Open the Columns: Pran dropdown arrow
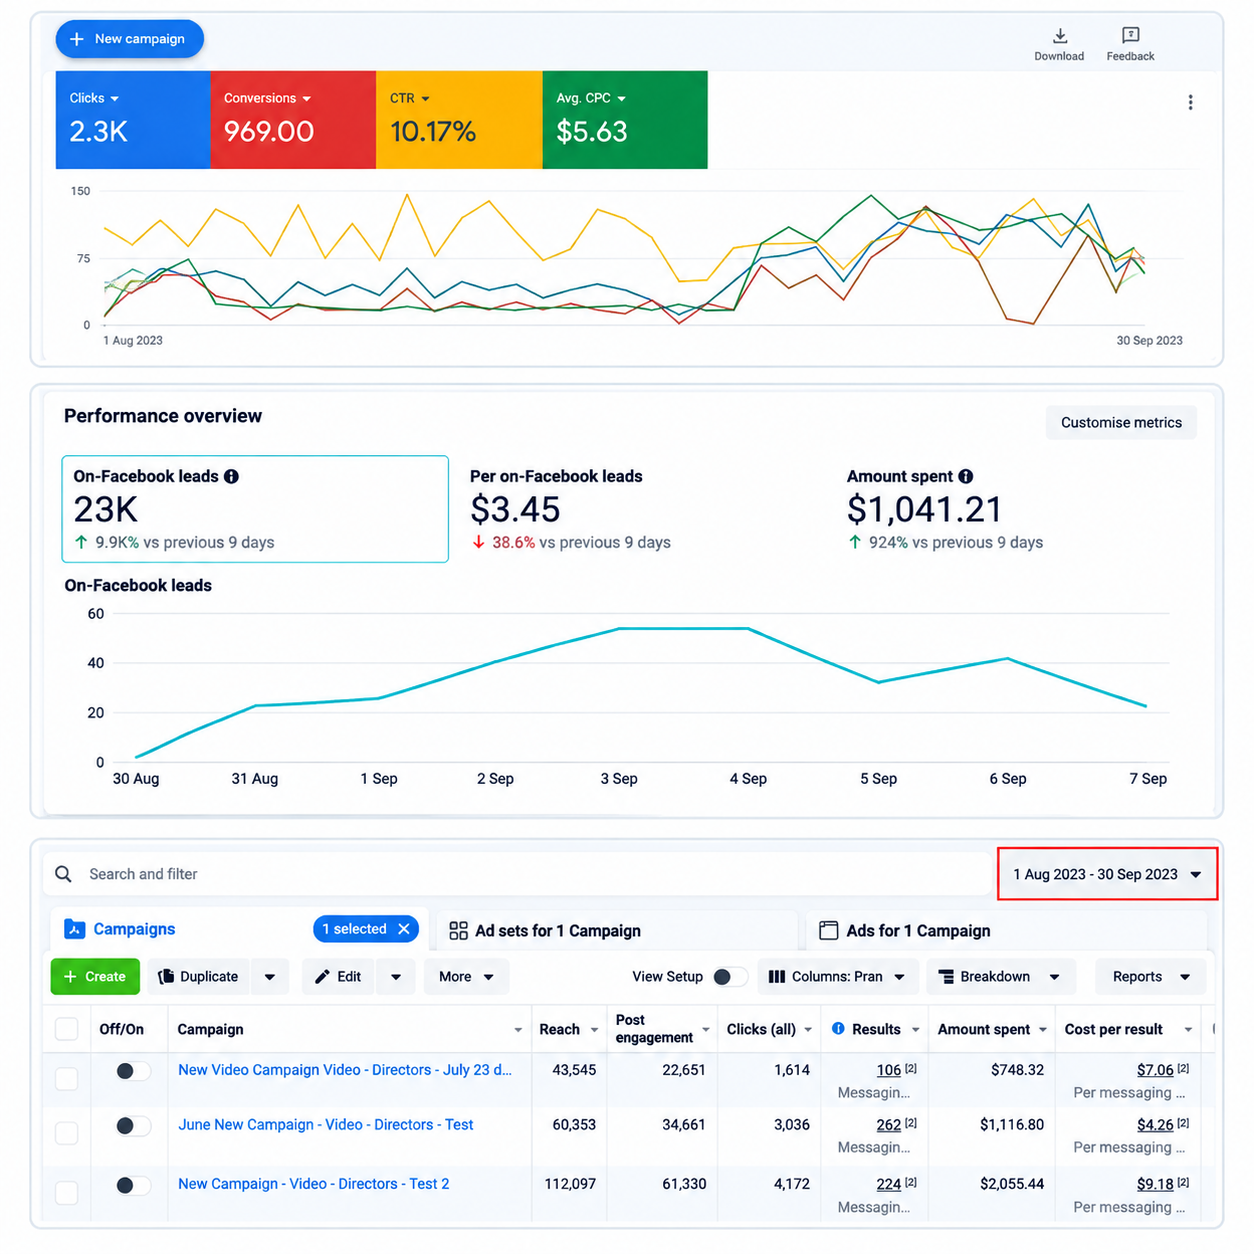The image size is (1254, 1254). tap(900, 976)
